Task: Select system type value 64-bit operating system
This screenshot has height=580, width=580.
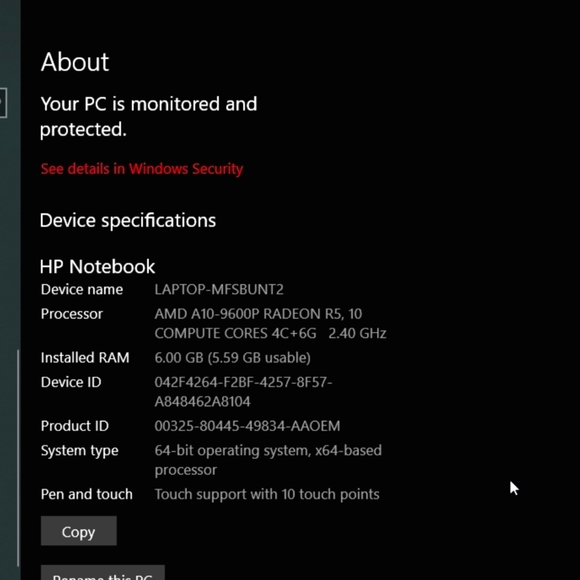Action: click(268, 460)
